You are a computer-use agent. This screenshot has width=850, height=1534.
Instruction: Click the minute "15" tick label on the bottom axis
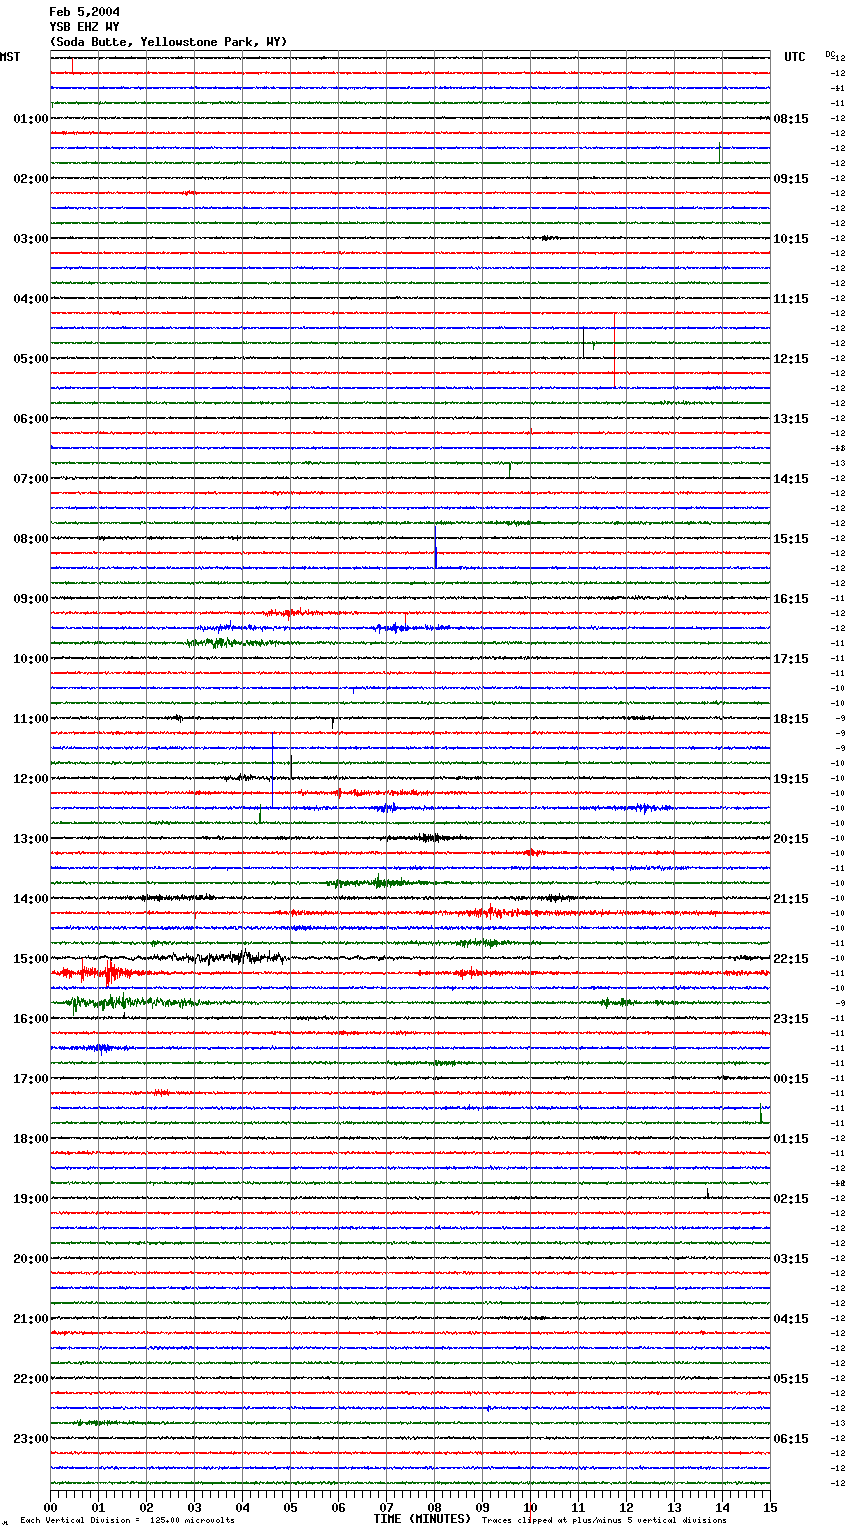point(770,1507)
